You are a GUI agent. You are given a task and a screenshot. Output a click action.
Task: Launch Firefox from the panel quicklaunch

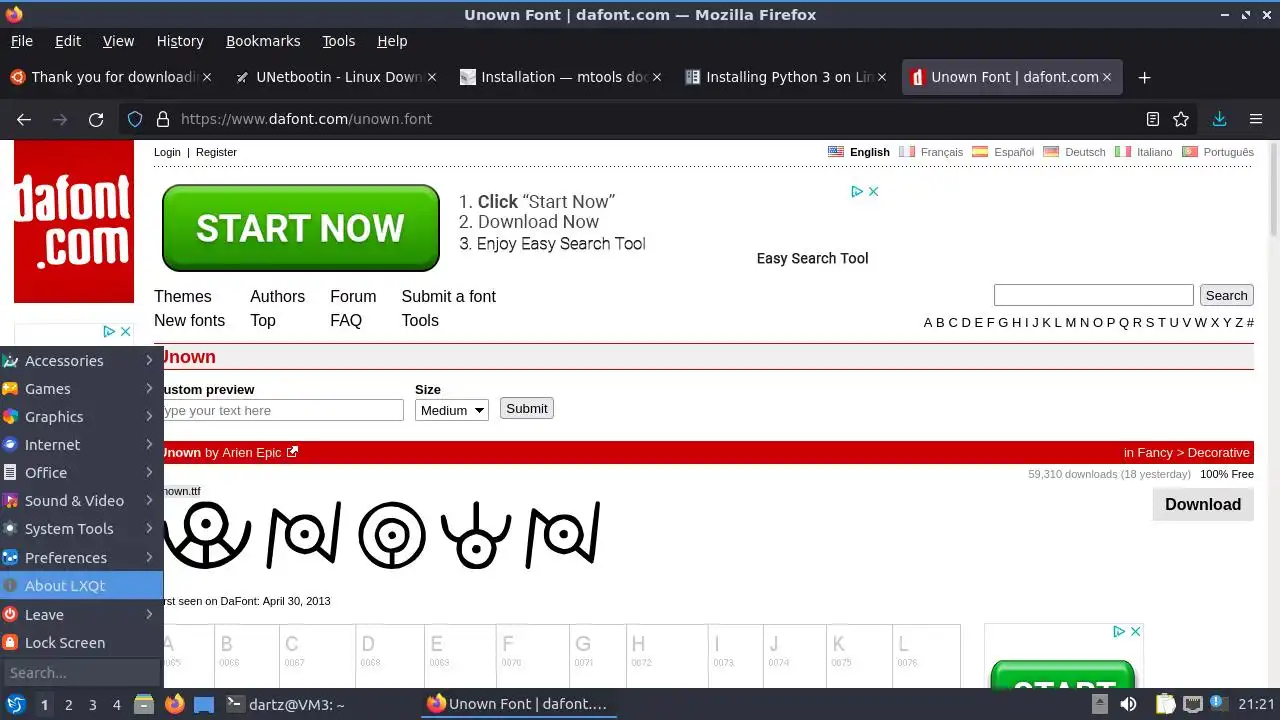174,704
